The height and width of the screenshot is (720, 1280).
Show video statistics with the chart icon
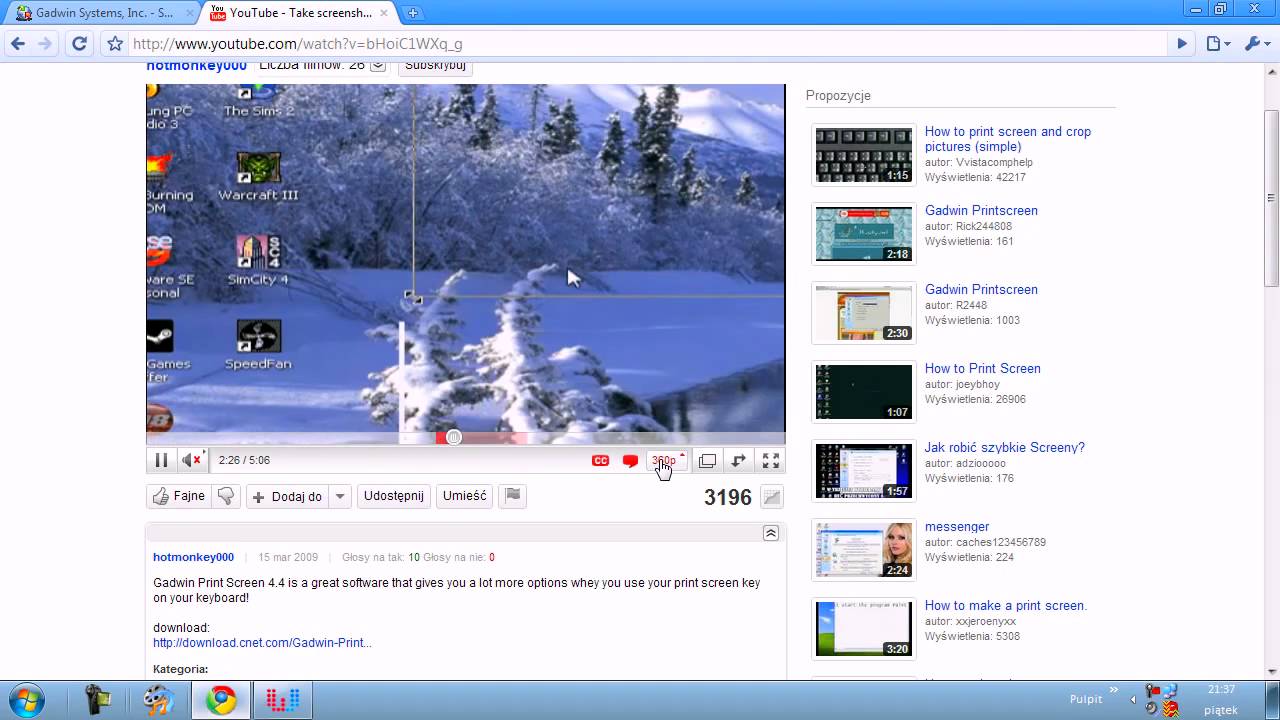(771, 497)
